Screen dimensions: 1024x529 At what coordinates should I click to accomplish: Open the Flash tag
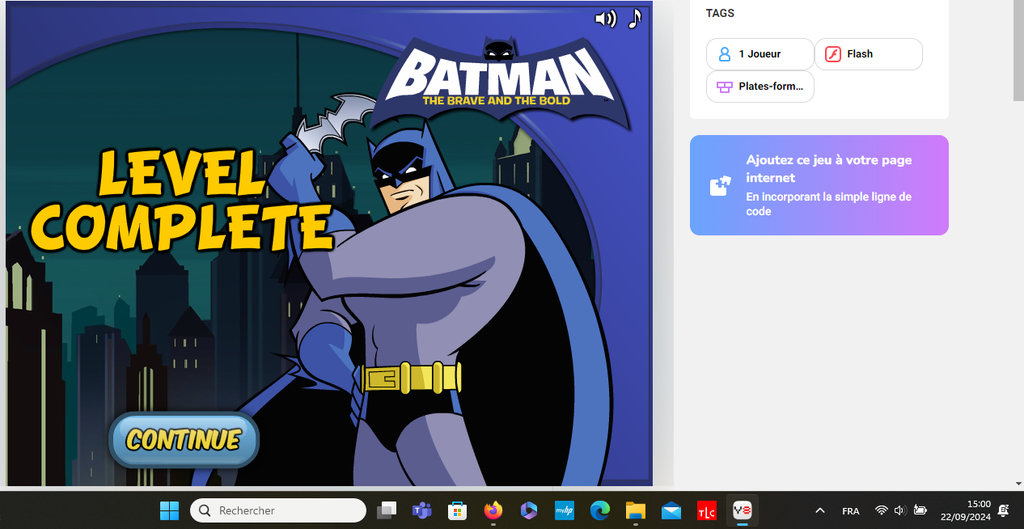click(868, 54)
